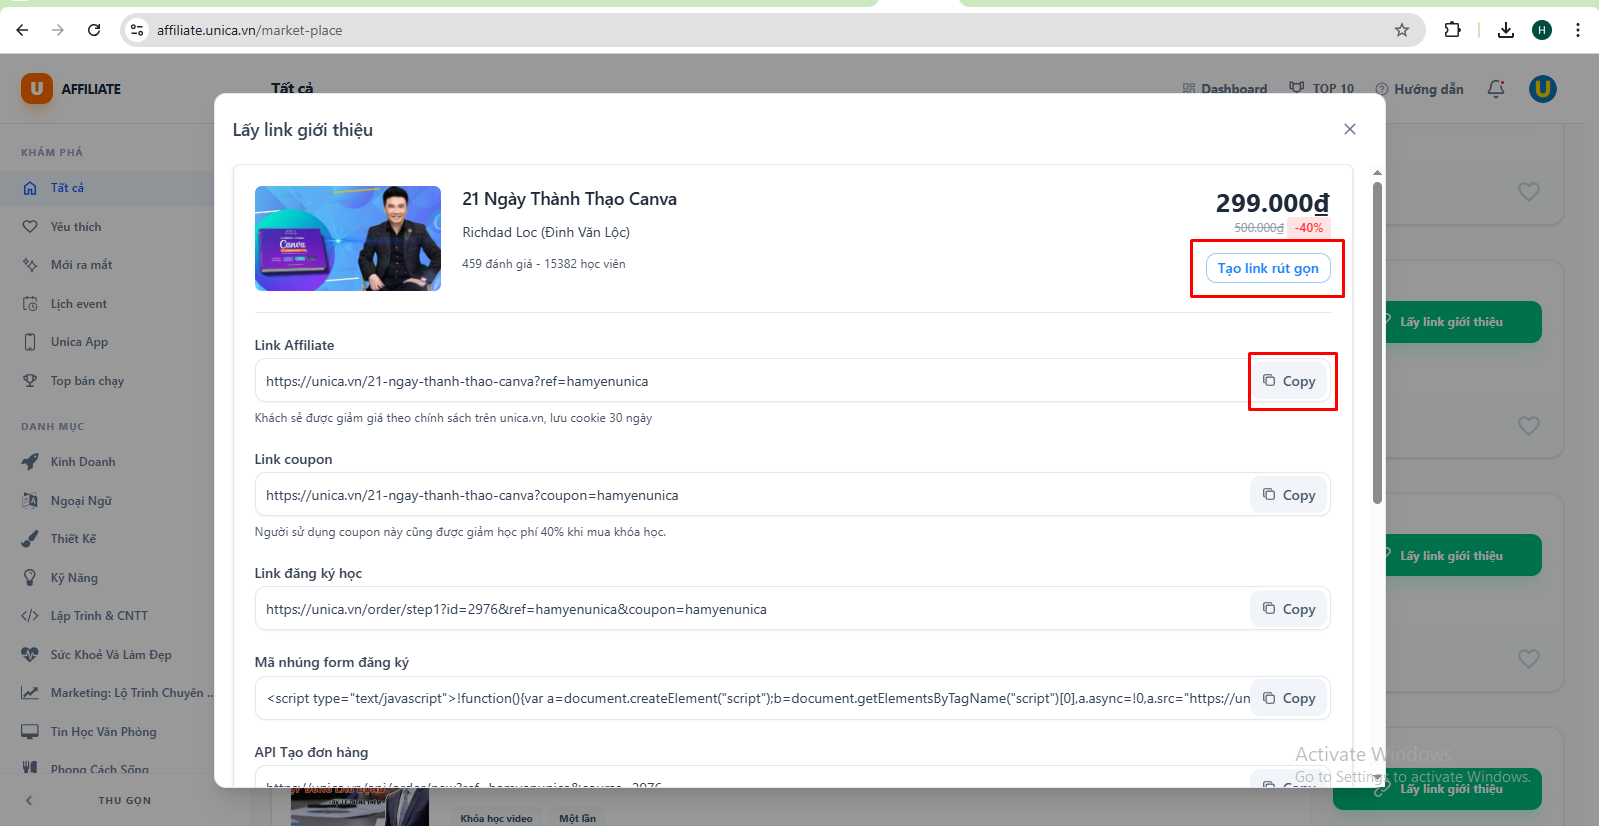Open the browser downloads icon

1505,30
